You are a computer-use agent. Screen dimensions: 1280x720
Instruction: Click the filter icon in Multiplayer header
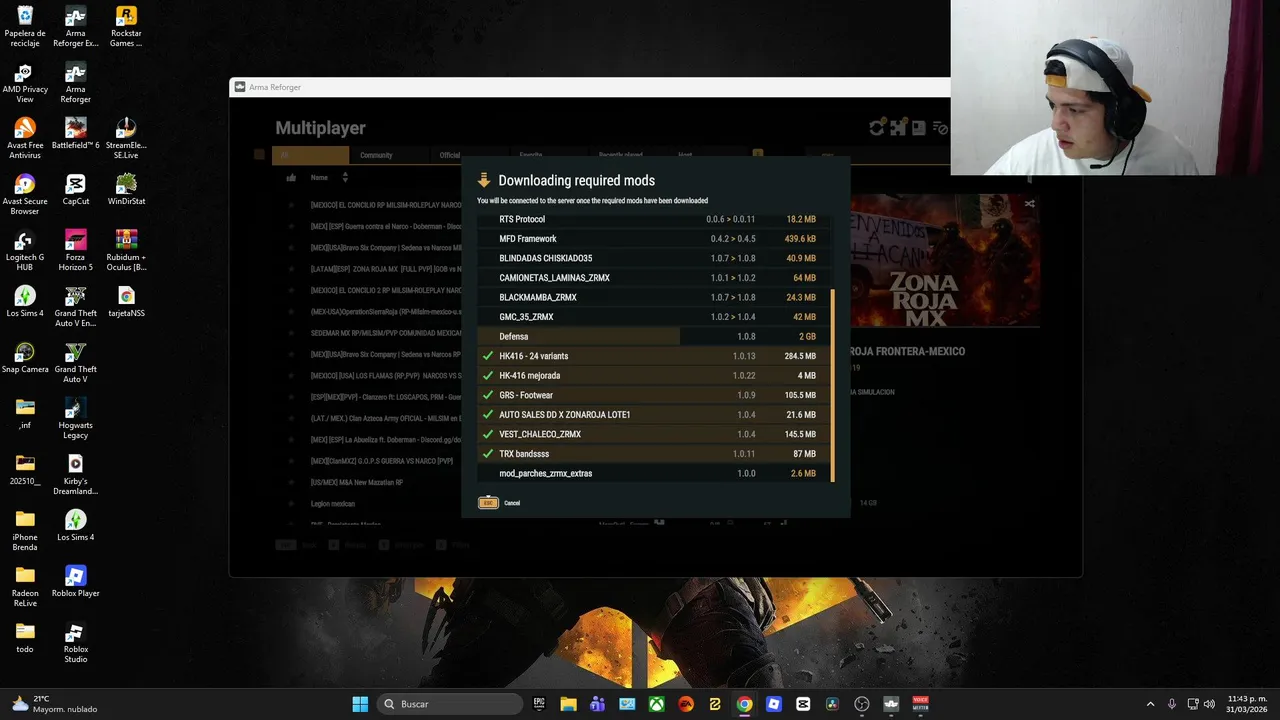point(940,128)
